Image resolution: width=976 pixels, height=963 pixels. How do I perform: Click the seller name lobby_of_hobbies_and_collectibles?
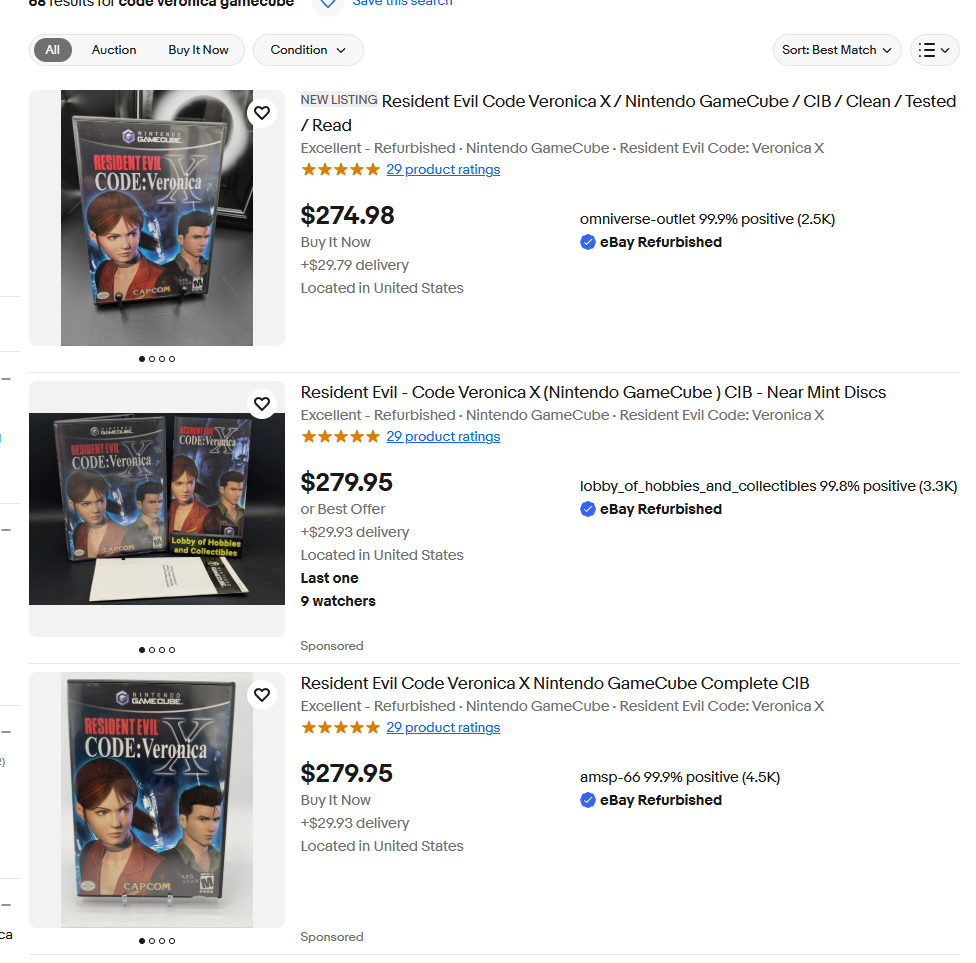[698, 486]
